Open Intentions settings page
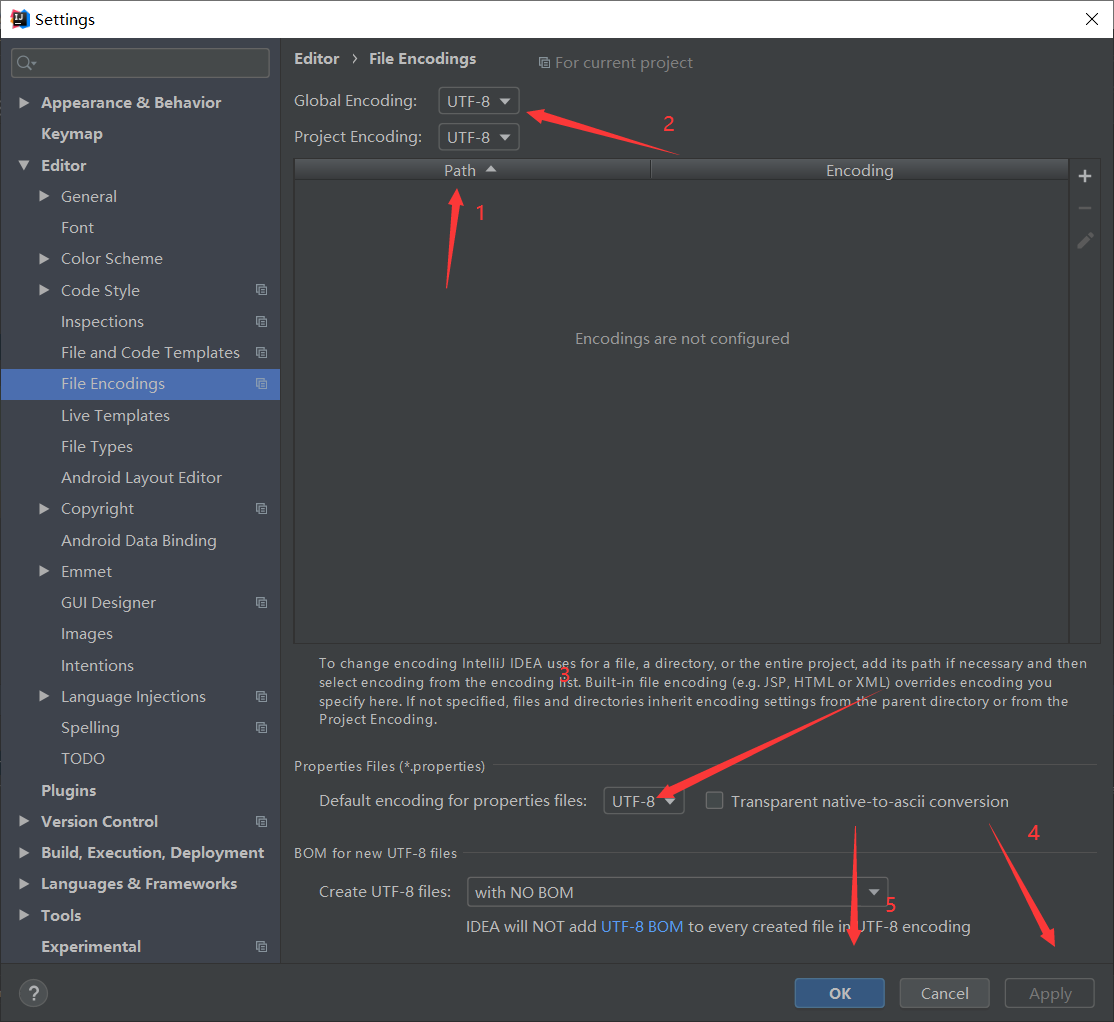Viewport: 1114px width, 1022px height. 97,665
